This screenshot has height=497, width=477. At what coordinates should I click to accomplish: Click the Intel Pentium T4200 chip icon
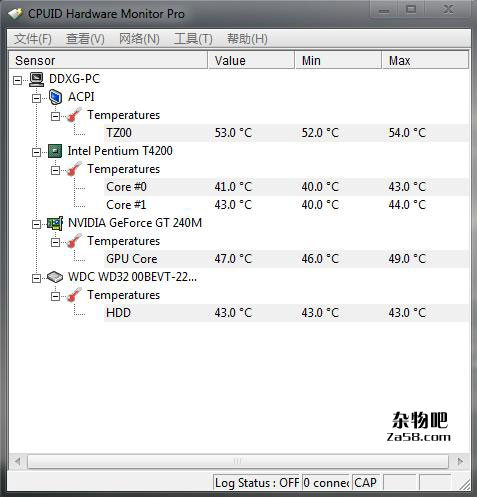pyautogui.click(x=55, y=151)
